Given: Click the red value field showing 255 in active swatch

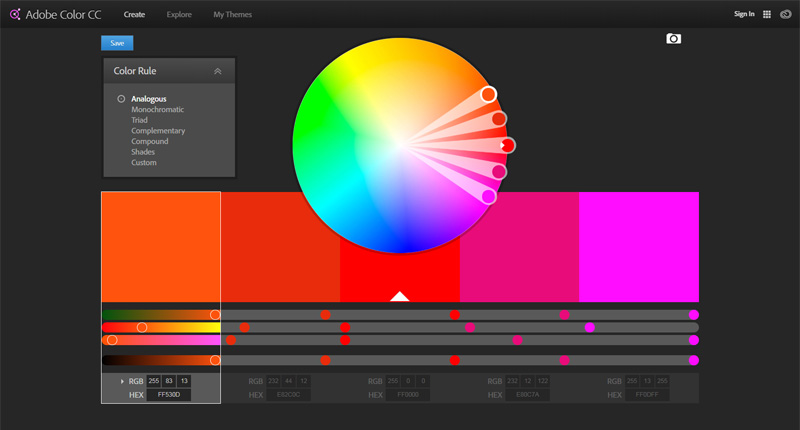Looking at the screenshot, I should pos(154,381).
